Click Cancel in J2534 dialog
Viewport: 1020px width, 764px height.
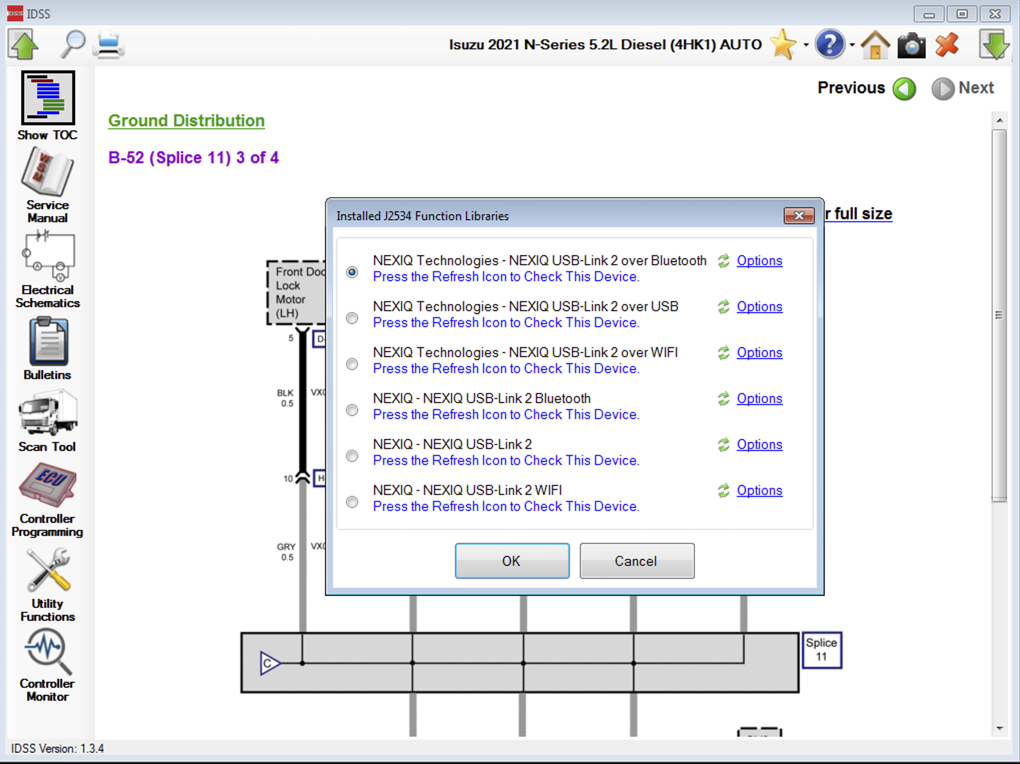tap(637, 561)
